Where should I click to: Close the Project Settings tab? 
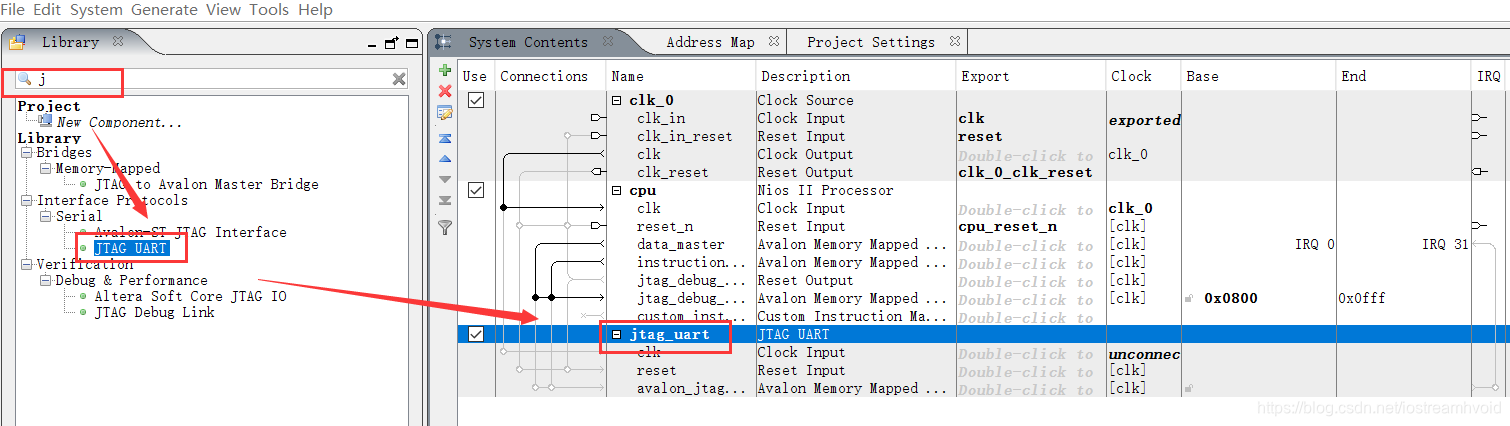tap(954, 42)
